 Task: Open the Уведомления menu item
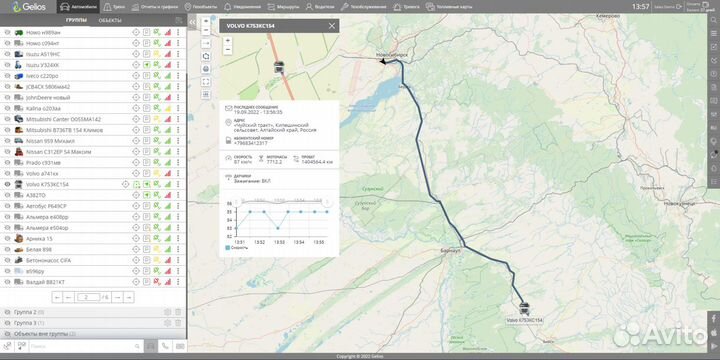tap(243, 7)
